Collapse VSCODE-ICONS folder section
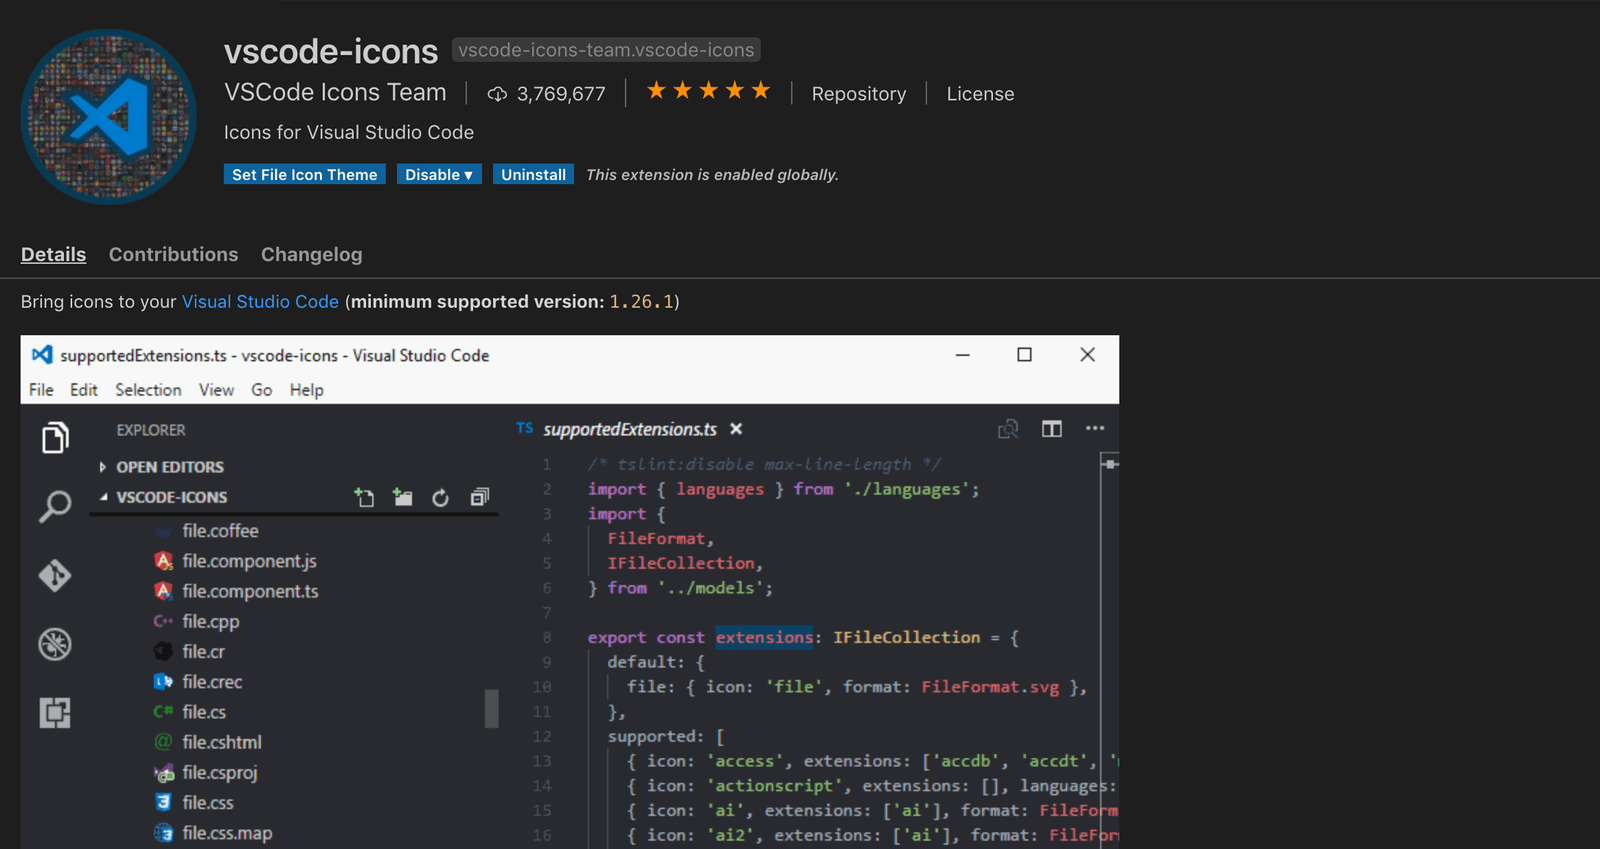The image size is (1600, 849). pos(171,497)
